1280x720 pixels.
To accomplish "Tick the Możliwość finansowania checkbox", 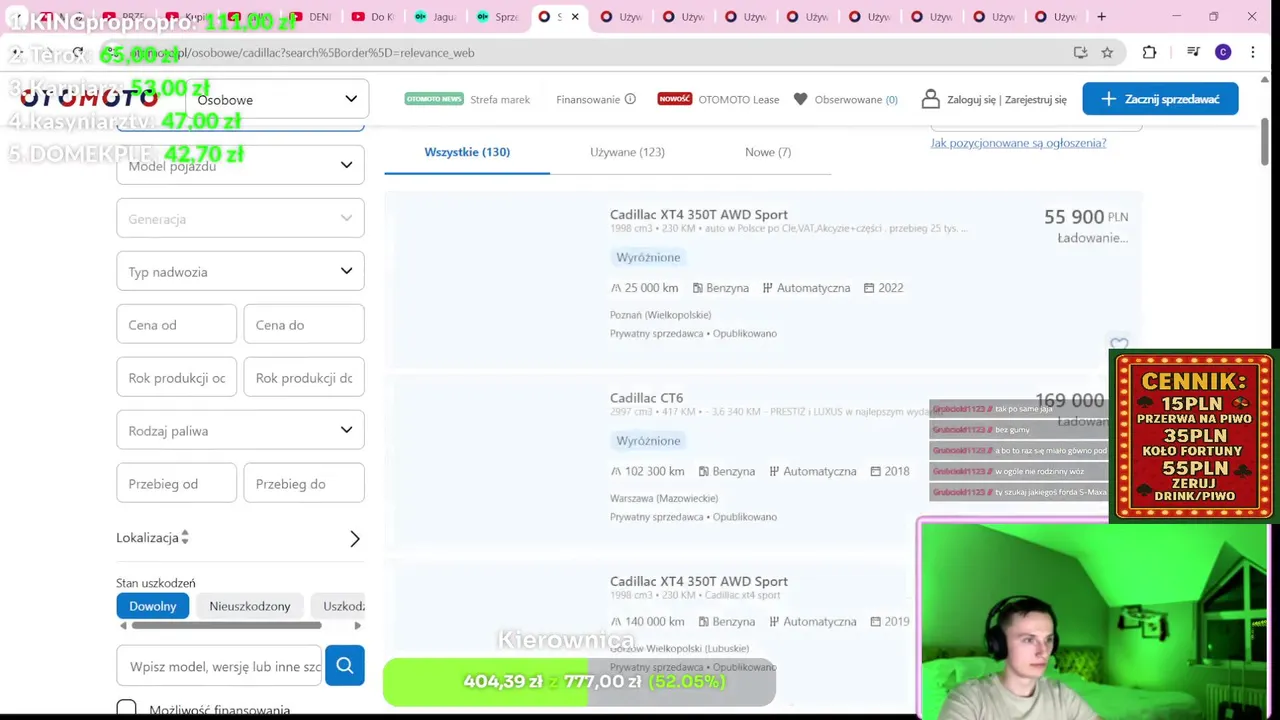I will (126, 709).
